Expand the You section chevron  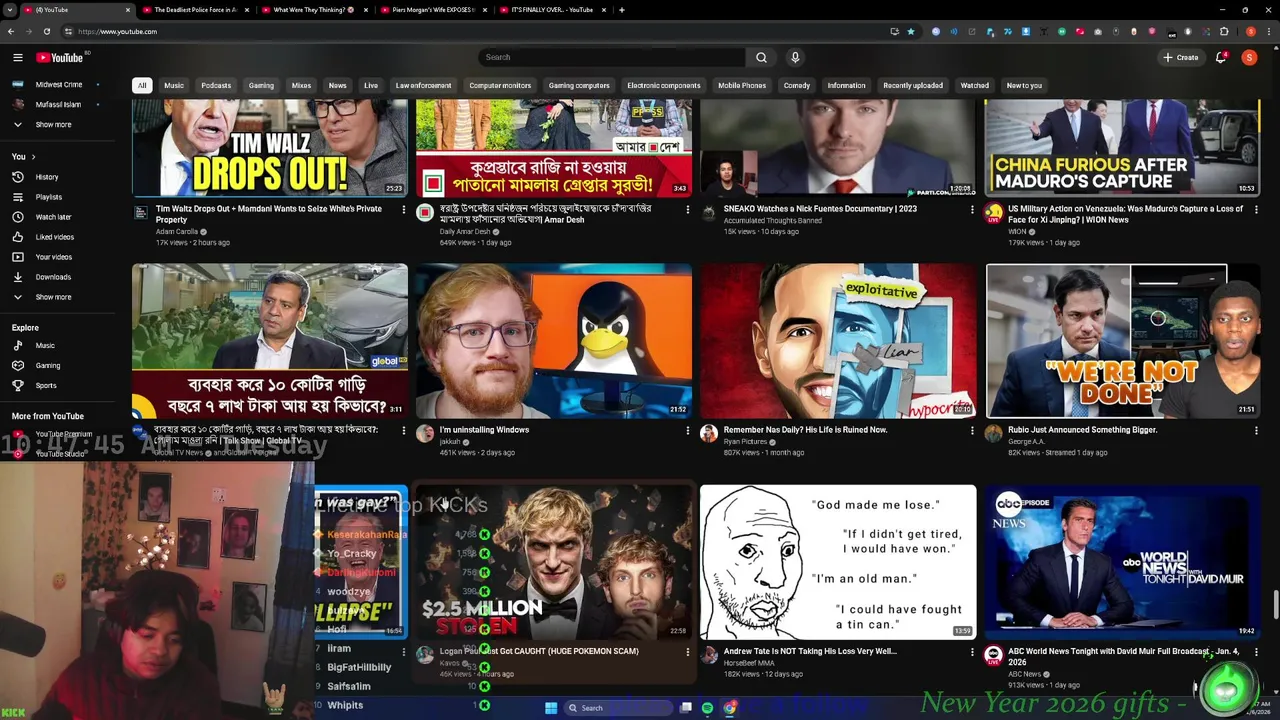(33, 157)
